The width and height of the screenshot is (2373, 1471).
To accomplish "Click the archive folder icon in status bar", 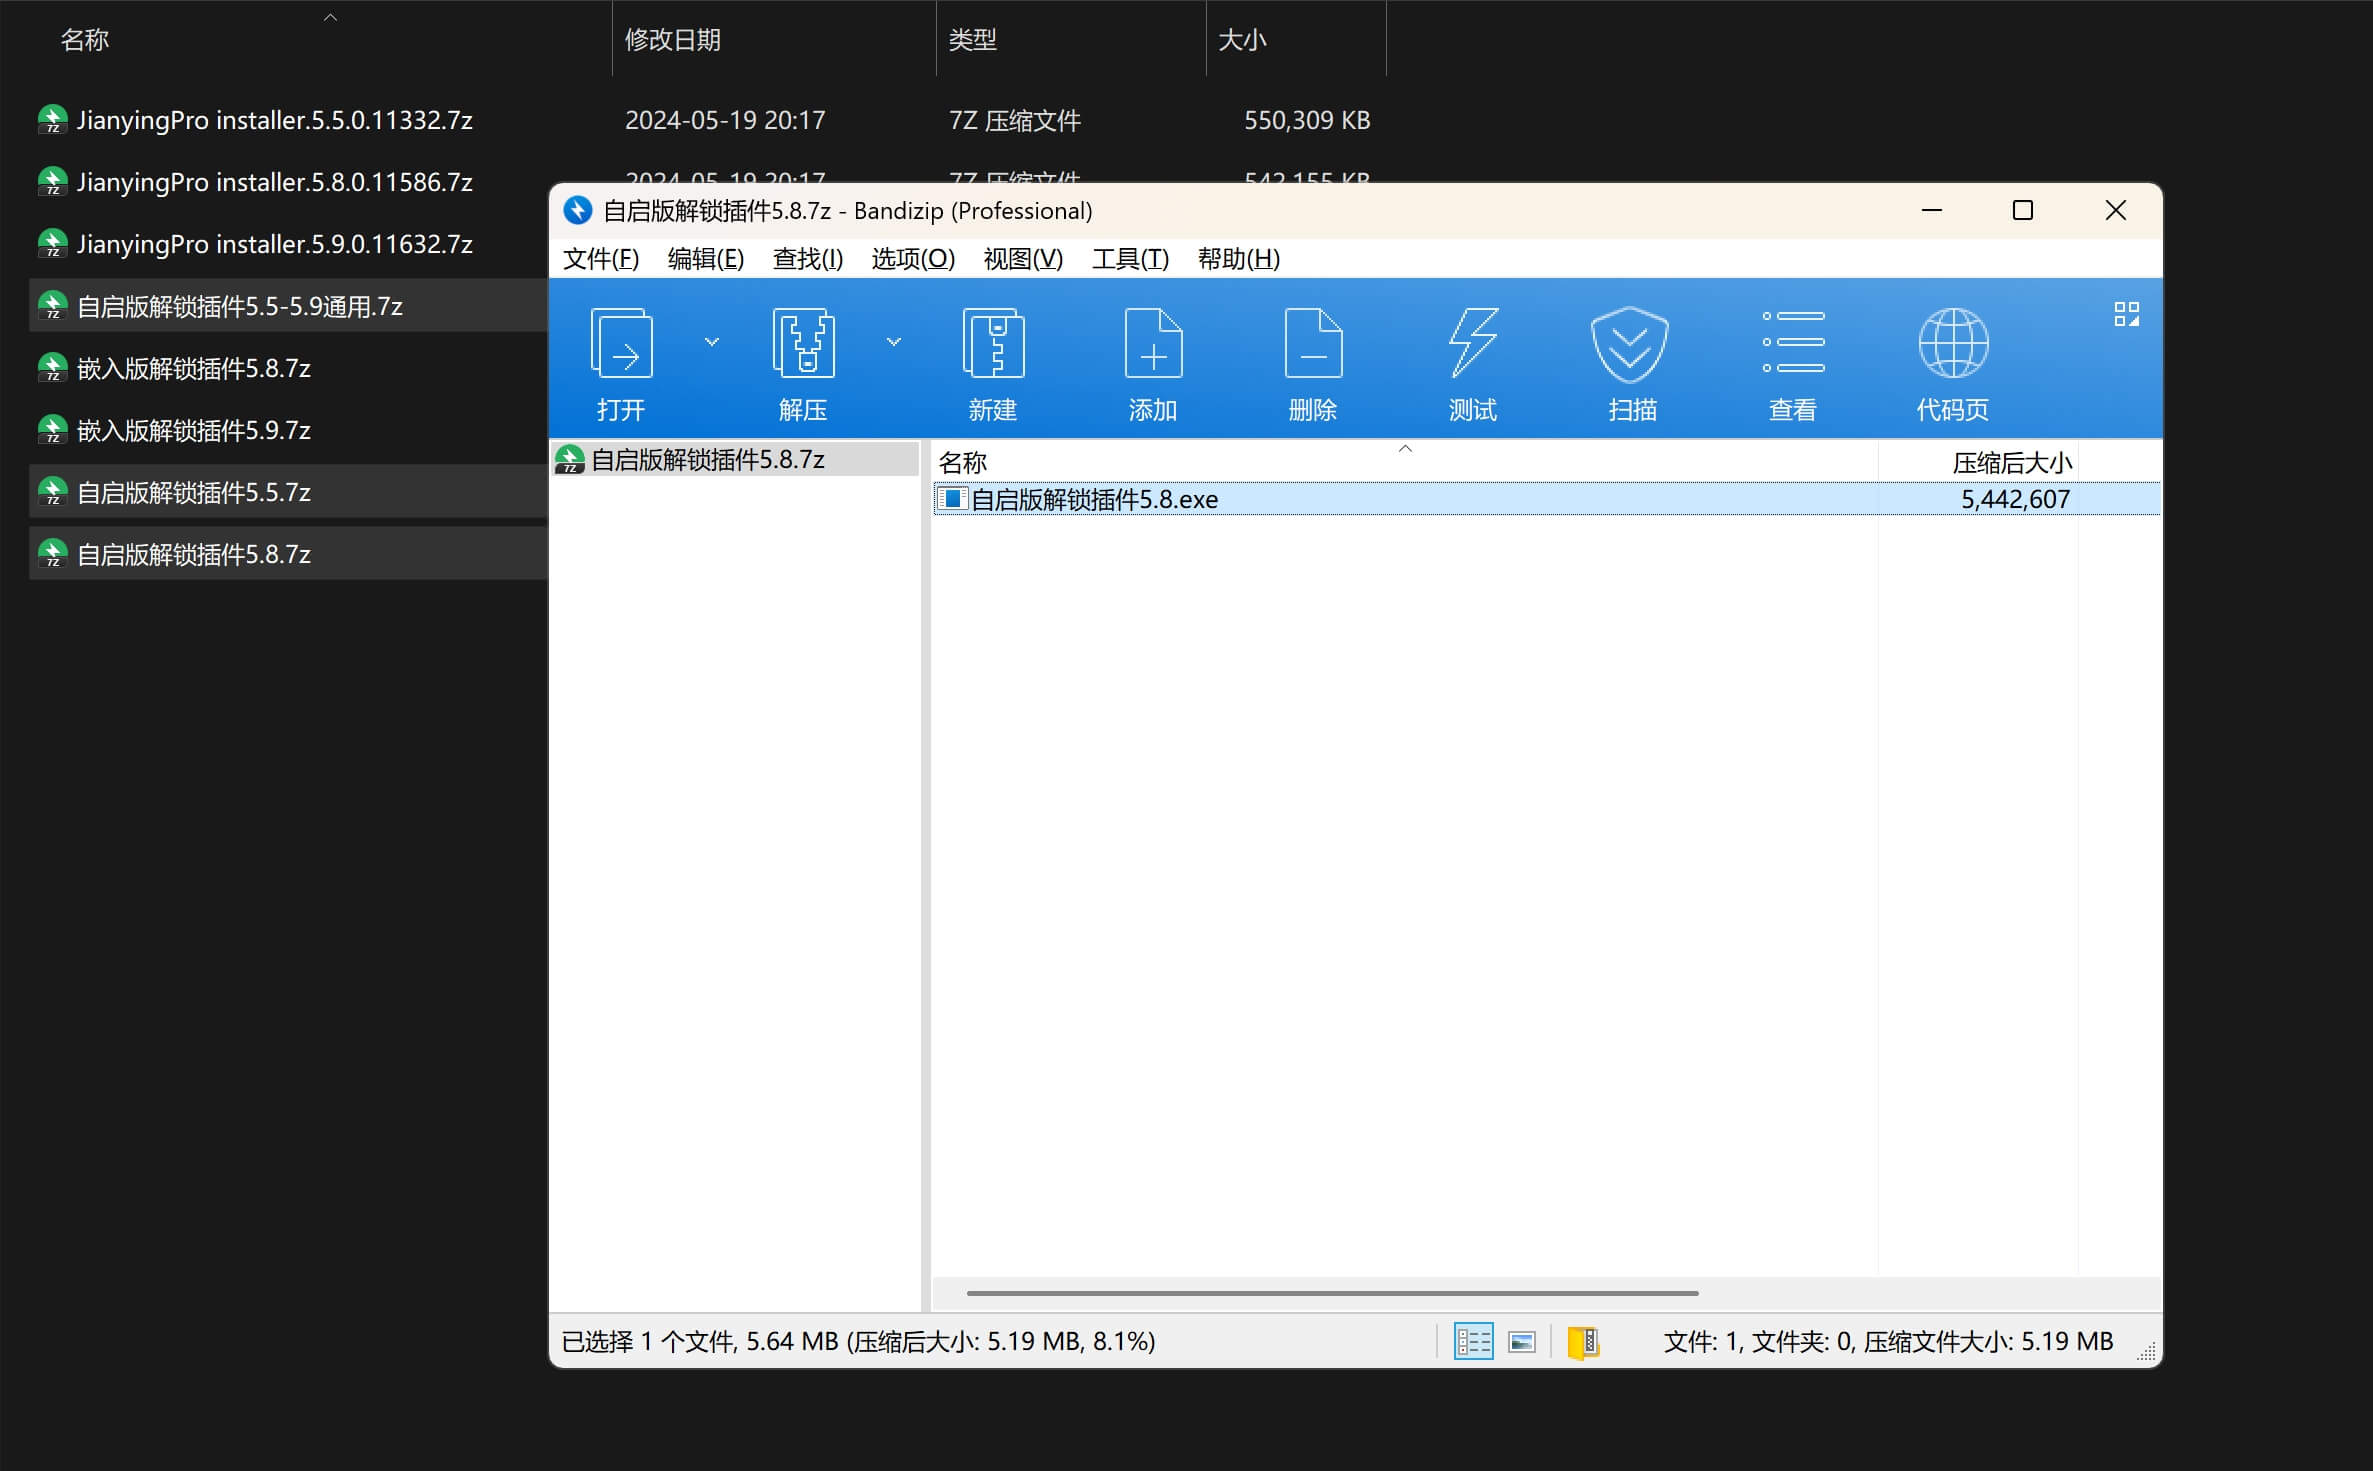I will pos(1583,1342).
